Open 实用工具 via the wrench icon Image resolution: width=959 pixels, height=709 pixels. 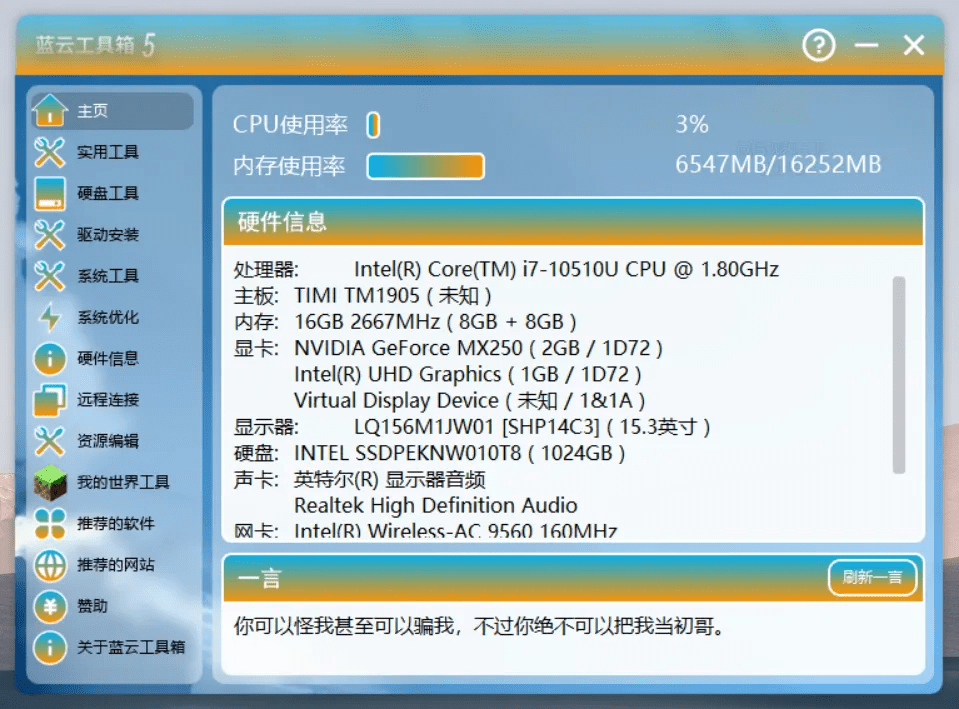49,152
